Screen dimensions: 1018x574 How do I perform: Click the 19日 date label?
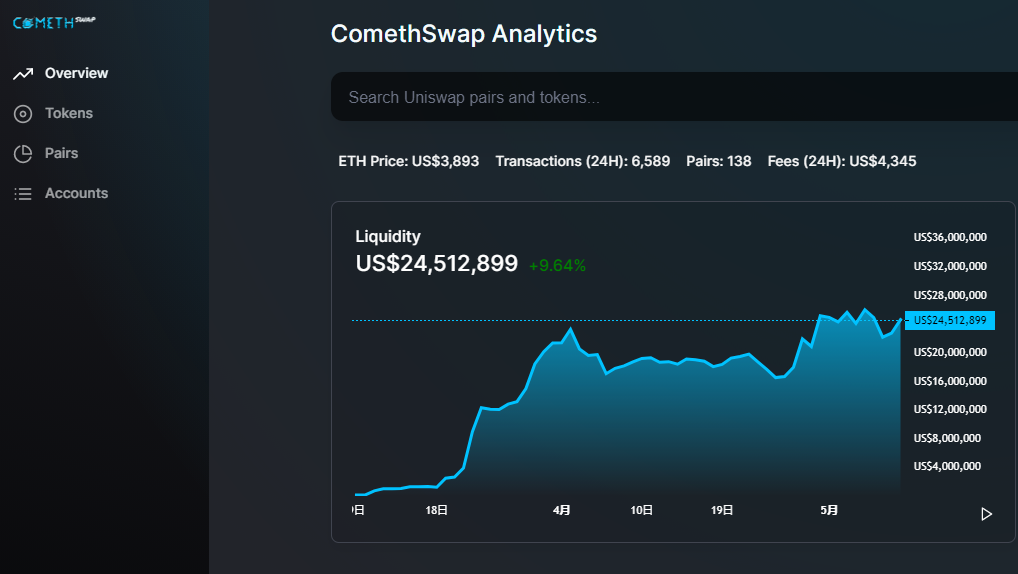[722, 510]
